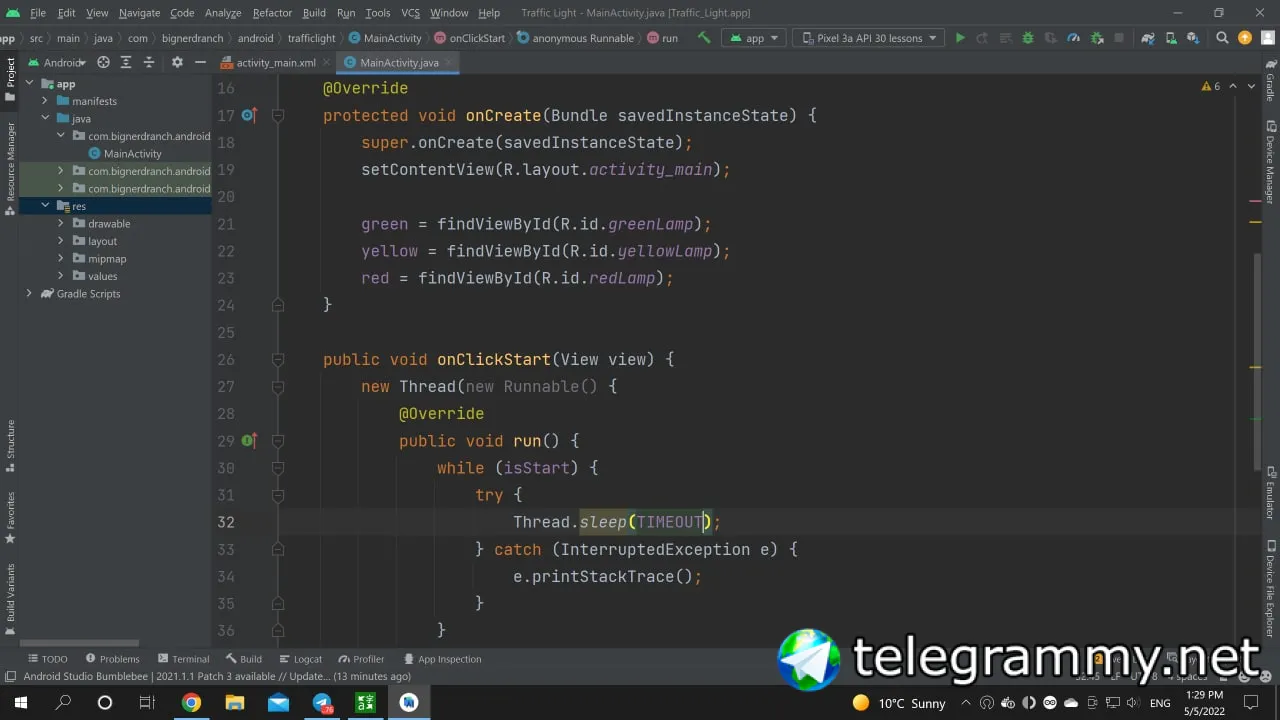Click override gutter icon on line 29
Viewport: 1280px width, 720px height.
pyautogui.click(x=249, y=440)
